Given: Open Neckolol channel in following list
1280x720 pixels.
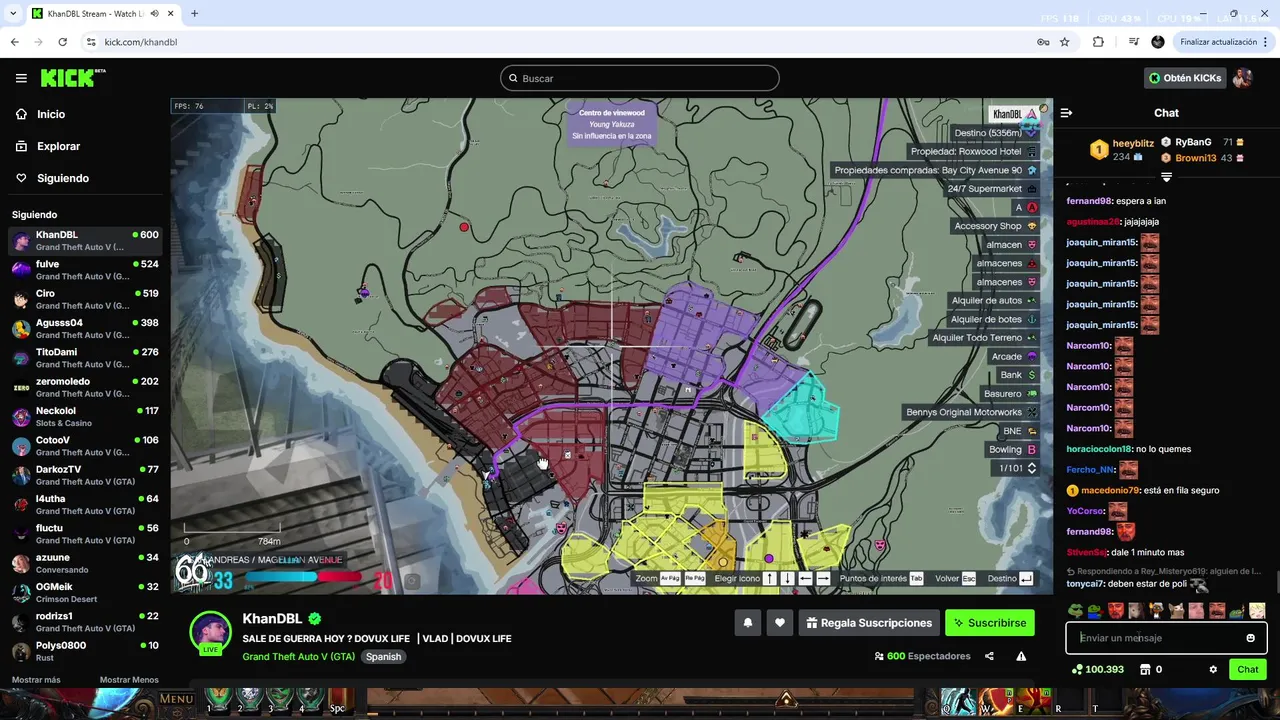Looking at the screenshot, I should 85,417.
